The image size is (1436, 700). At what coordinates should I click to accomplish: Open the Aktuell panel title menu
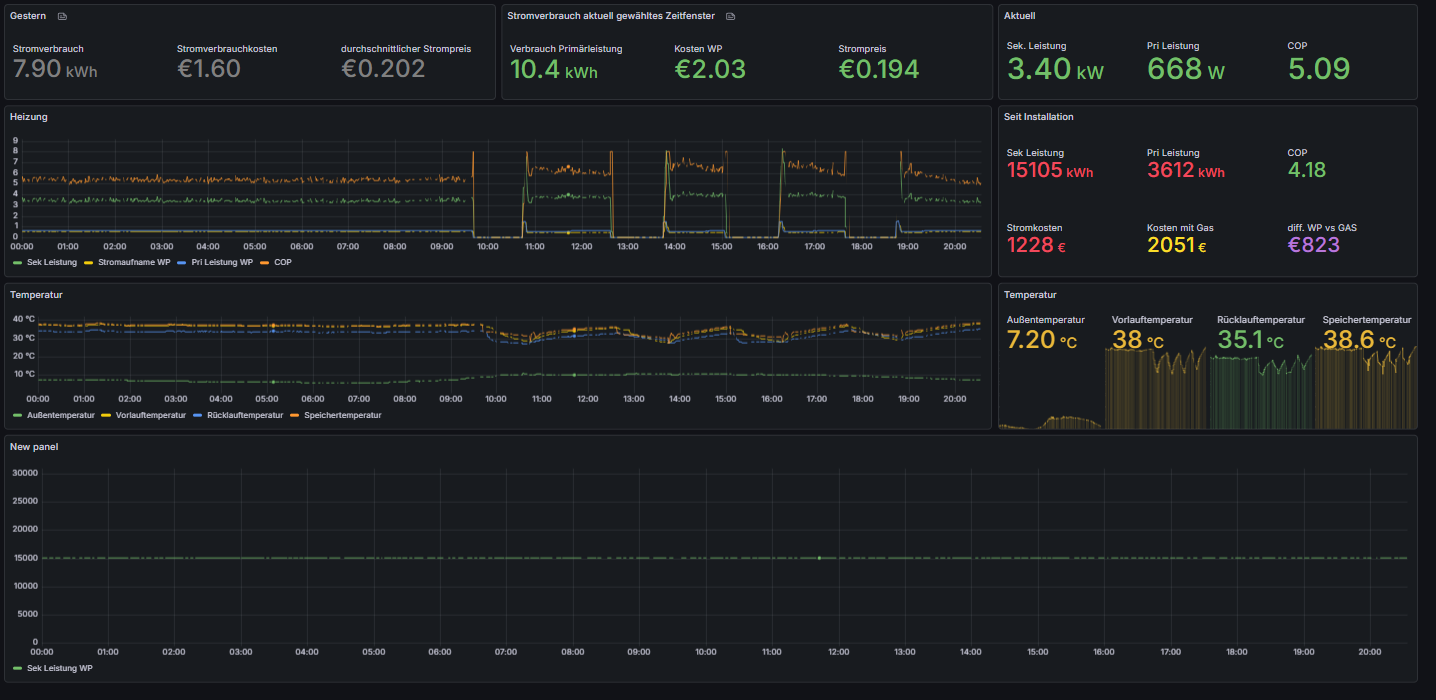pos(1020,16)
